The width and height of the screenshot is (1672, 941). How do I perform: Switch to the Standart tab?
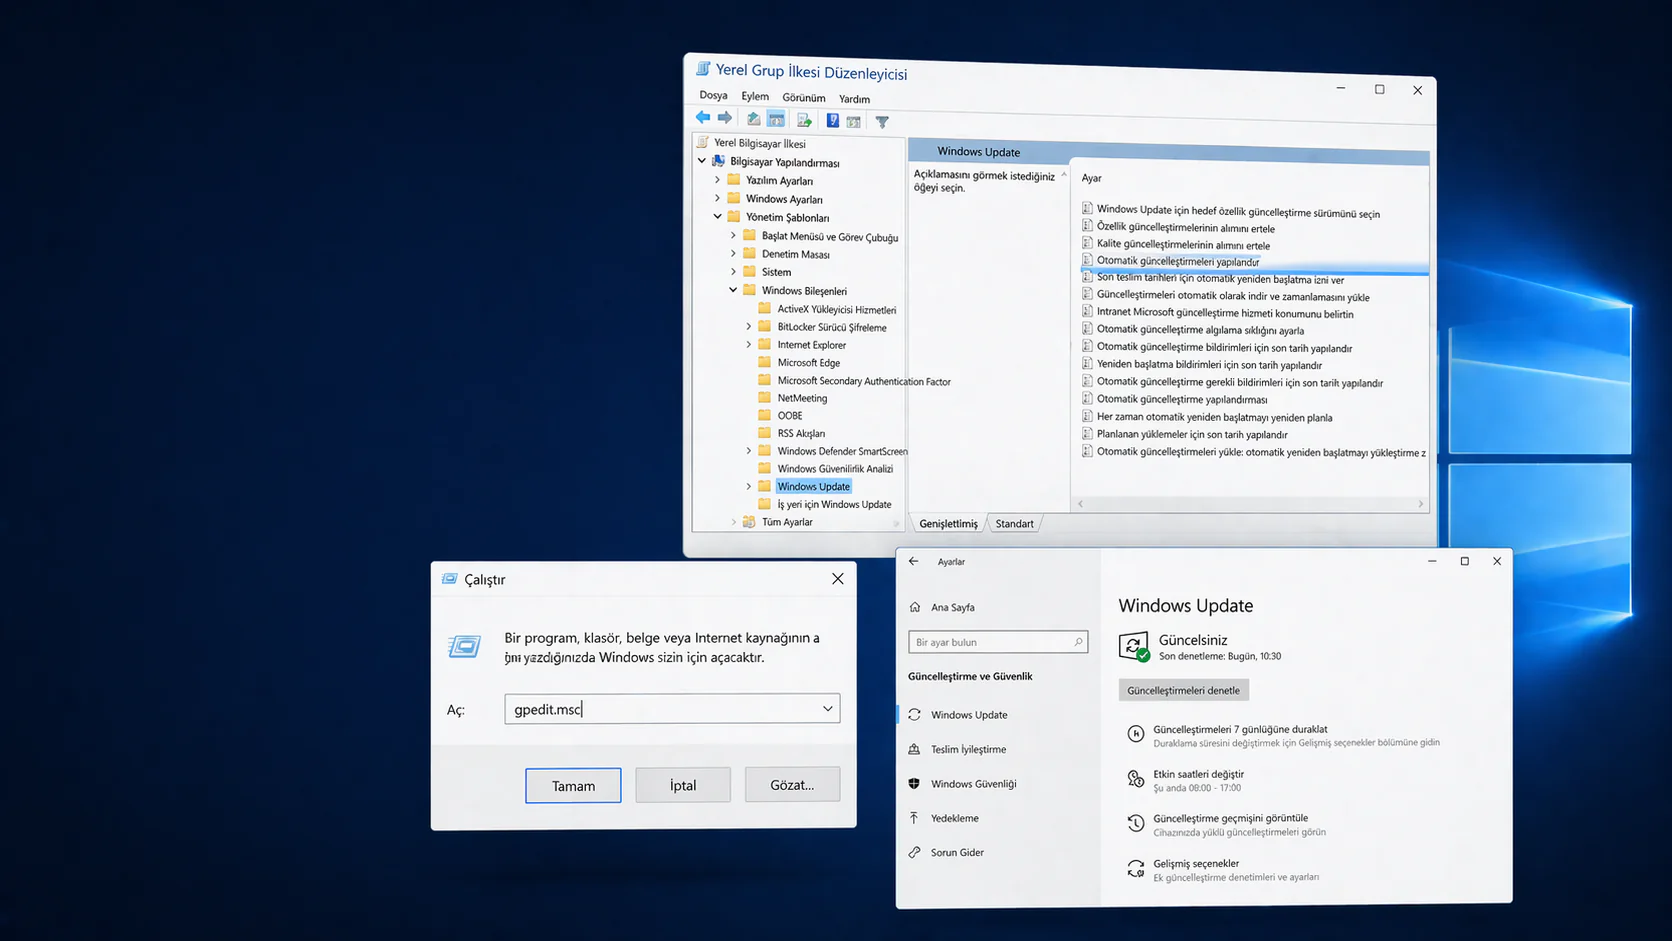(x=1014, y=523)
